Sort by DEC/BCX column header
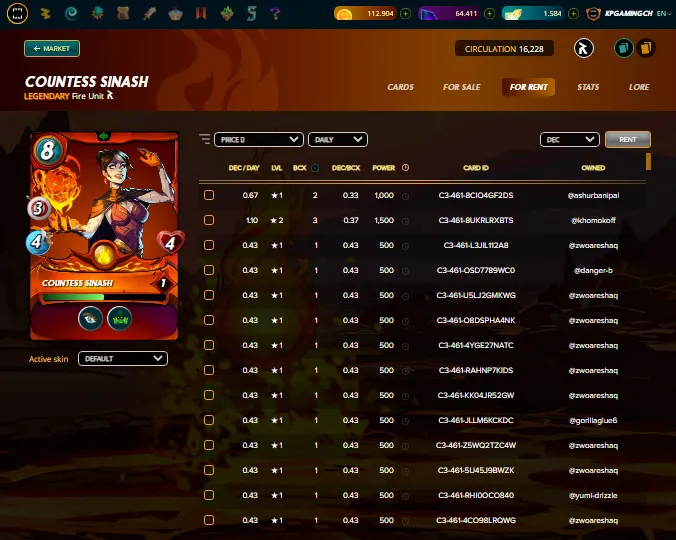 pyautogui.click(x=346, y=168)
